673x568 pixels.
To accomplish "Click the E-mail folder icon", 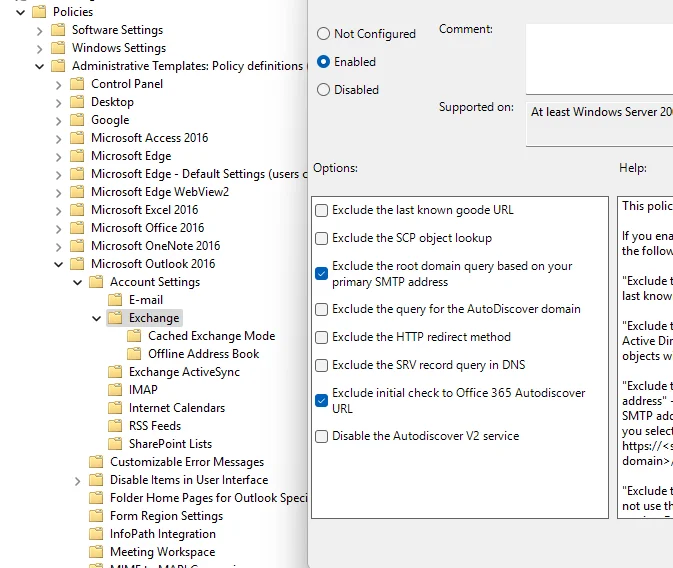I will [115, 300].
